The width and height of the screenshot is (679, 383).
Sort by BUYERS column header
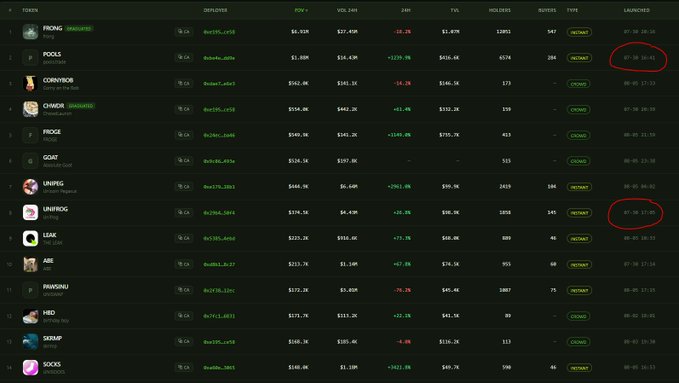click(x=547, y=10)
